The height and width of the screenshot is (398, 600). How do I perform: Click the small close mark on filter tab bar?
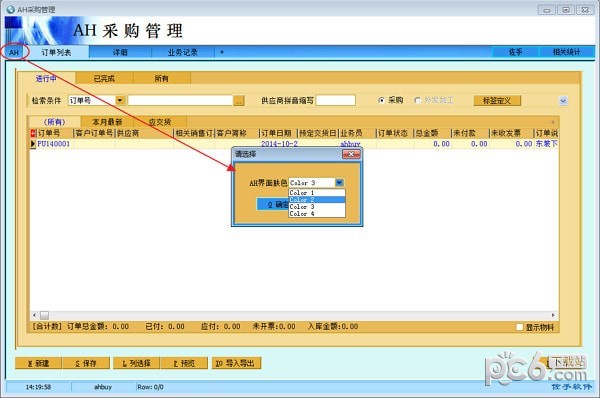point(553,122)
